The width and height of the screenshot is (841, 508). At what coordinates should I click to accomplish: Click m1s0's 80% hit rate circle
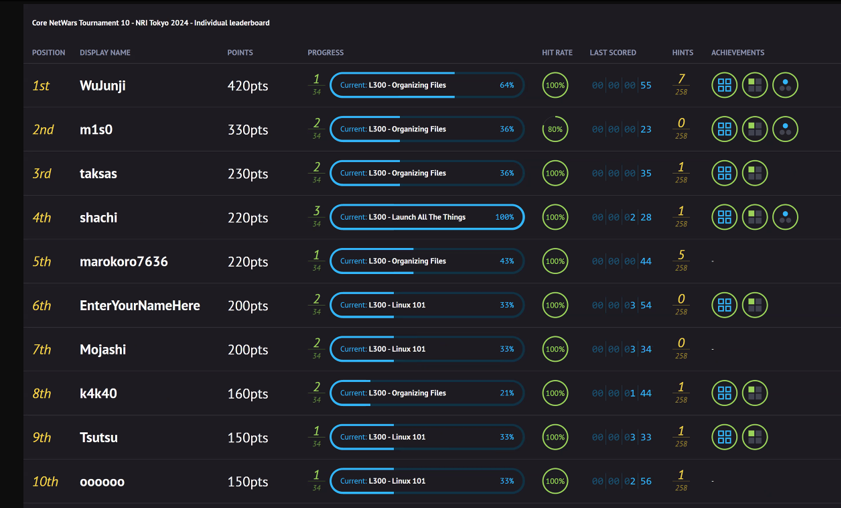pos(555,130)
